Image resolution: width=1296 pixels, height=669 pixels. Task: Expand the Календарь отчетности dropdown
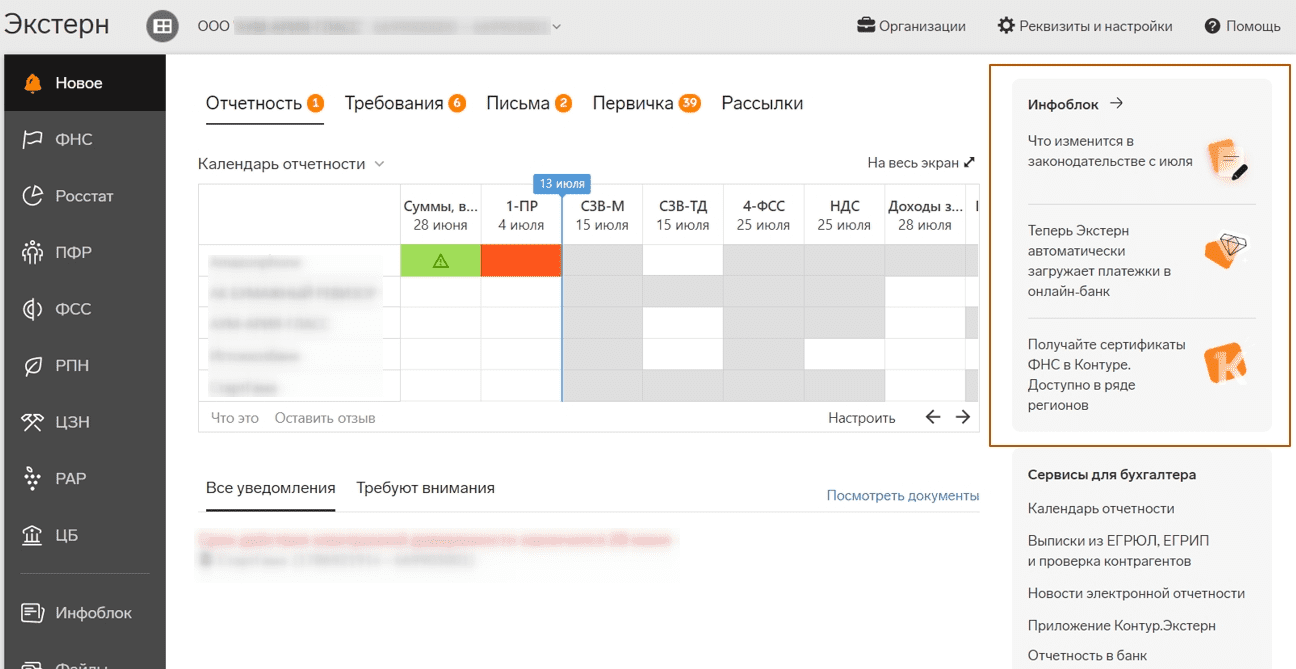pyautogui.click(x=379, y=164)
